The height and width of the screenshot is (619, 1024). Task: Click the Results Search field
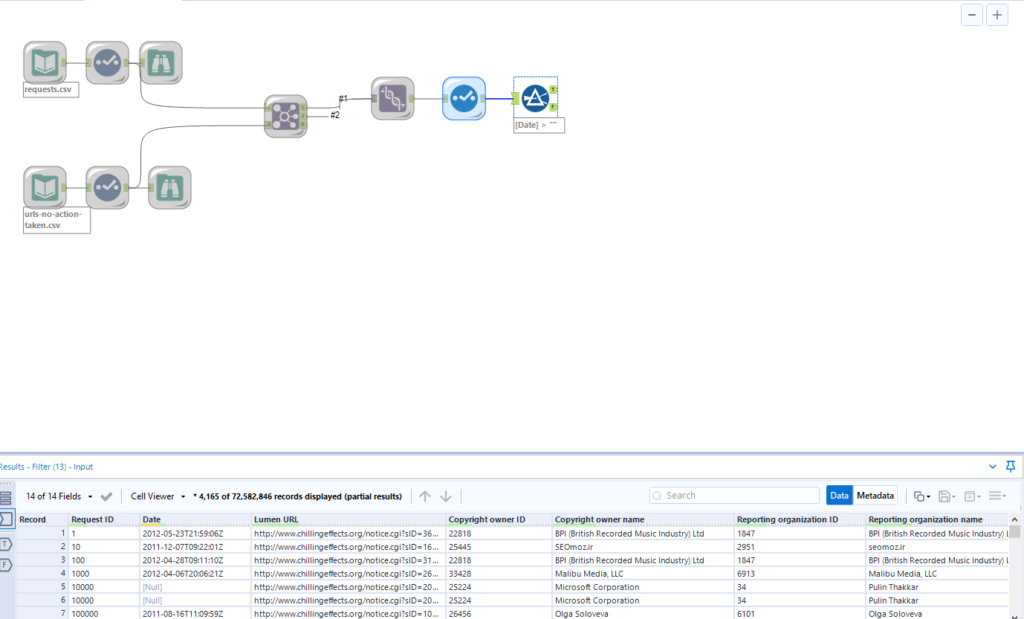pyautogui.click(x=734, y=496)
